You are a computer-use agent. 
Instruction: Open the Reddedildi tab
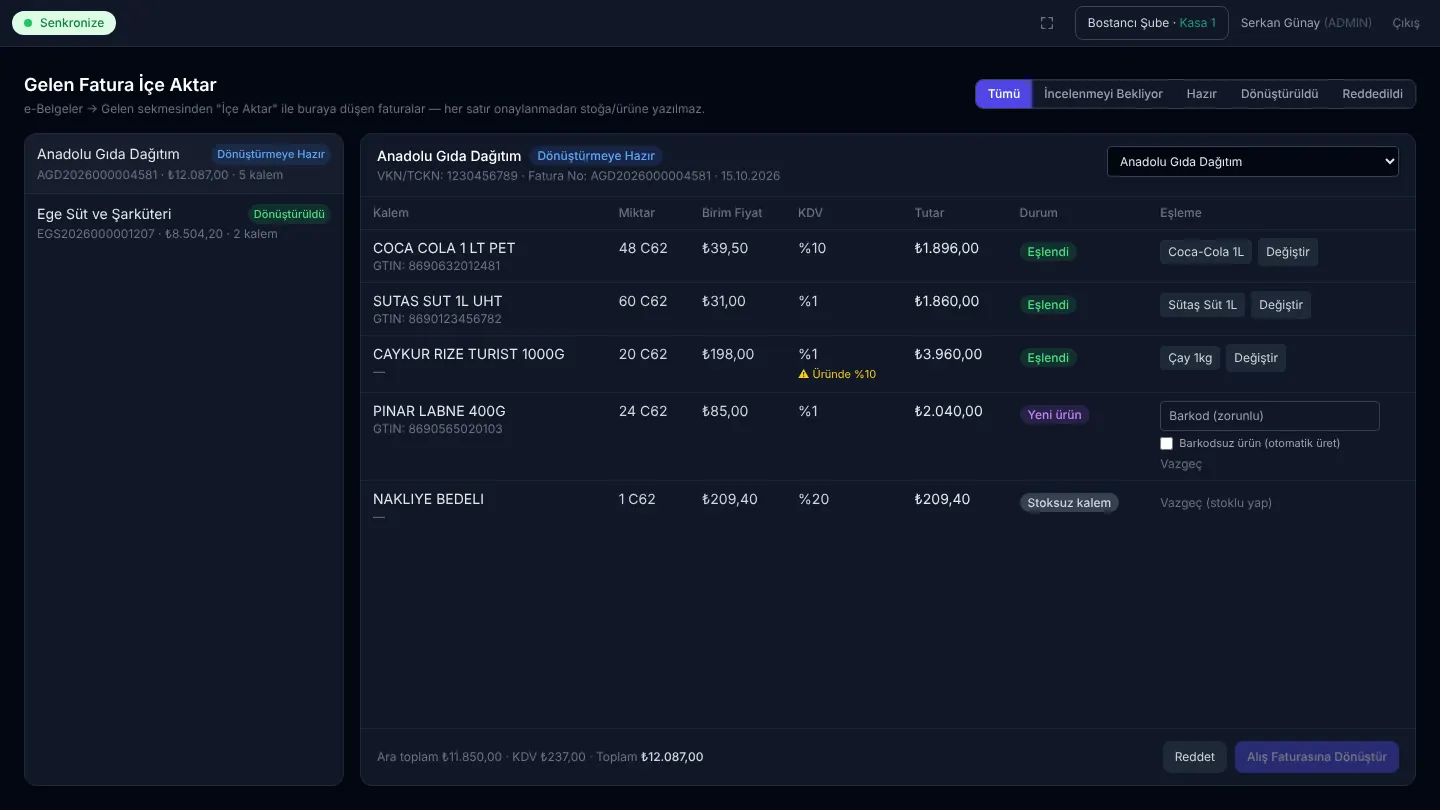pos(1372,94)
